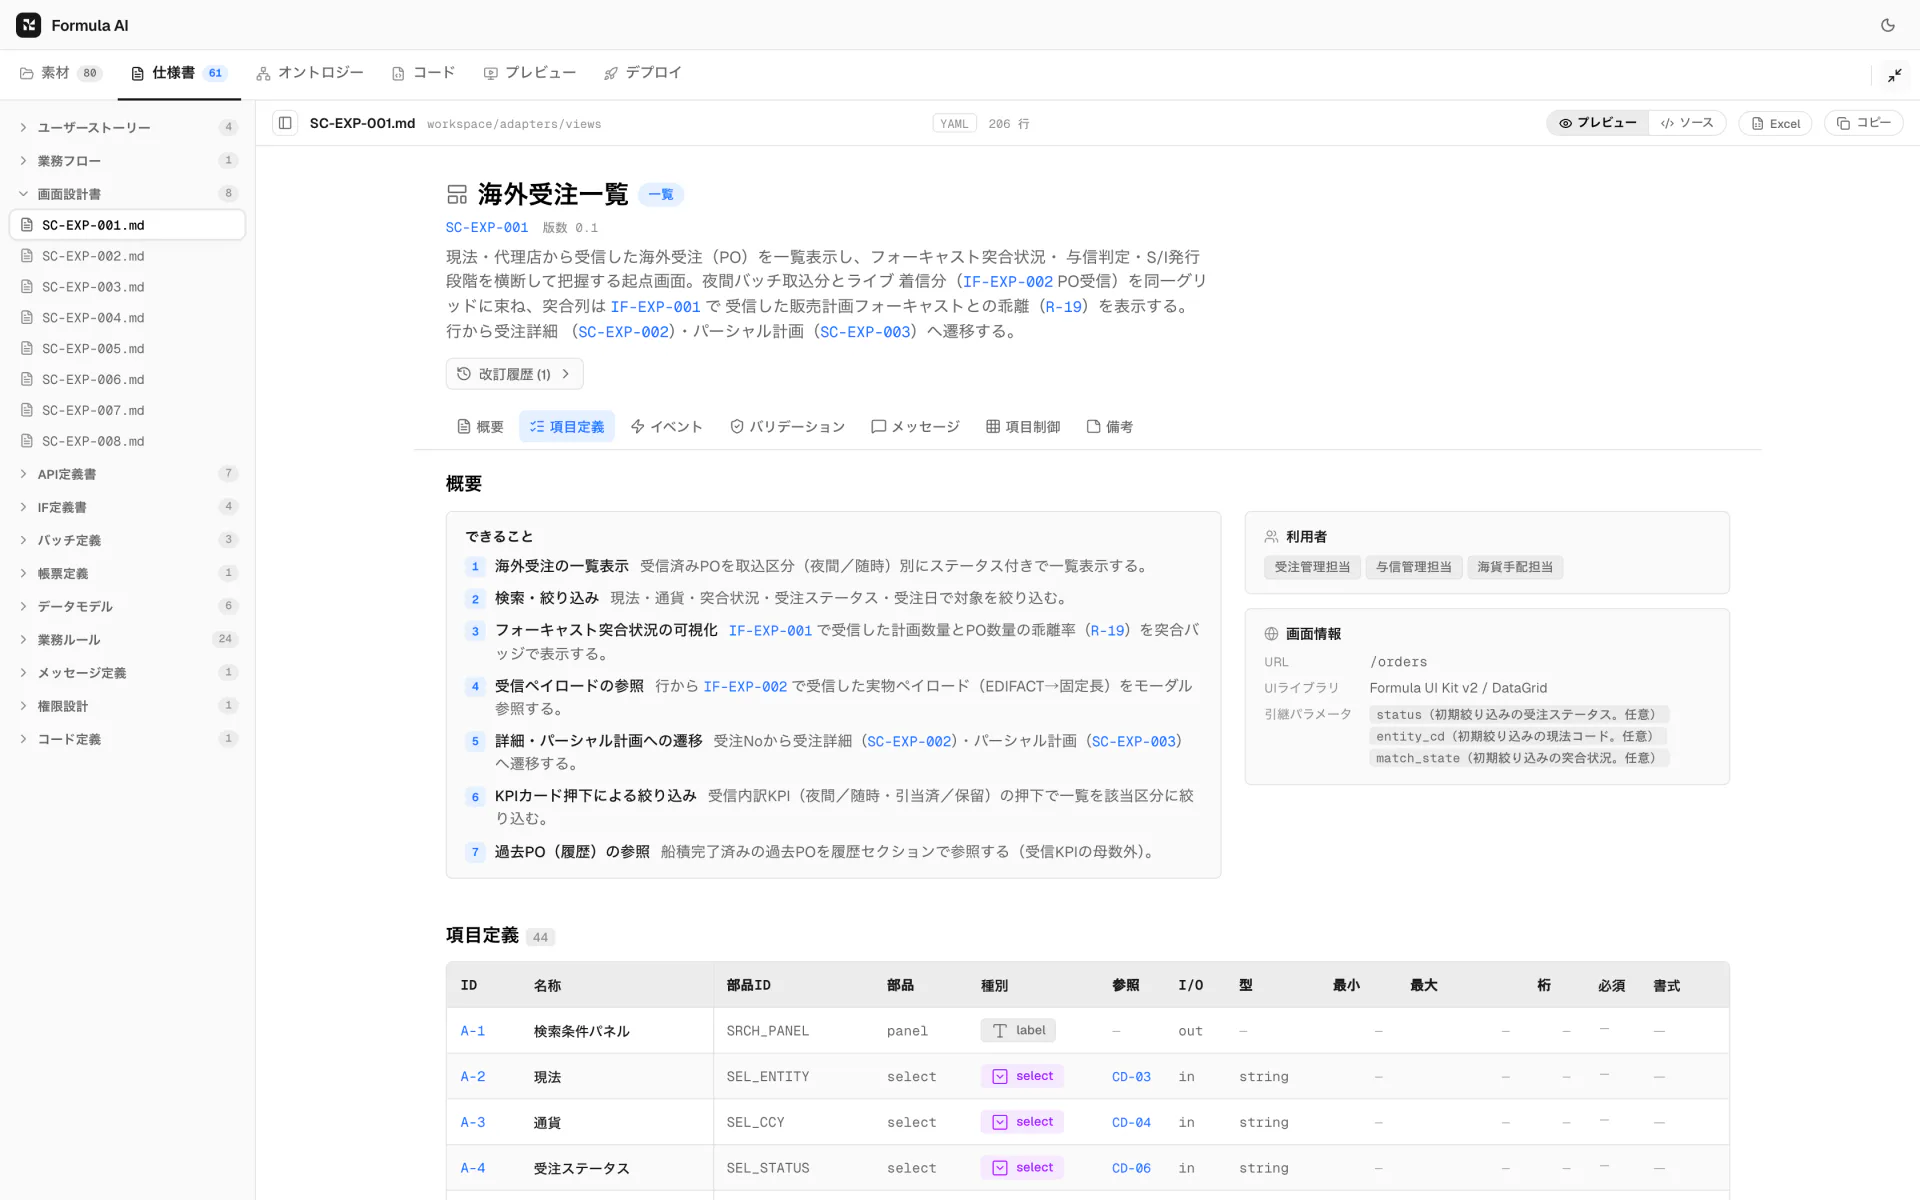
Task: Click the 利用者 people icon
Action: 1271,537
